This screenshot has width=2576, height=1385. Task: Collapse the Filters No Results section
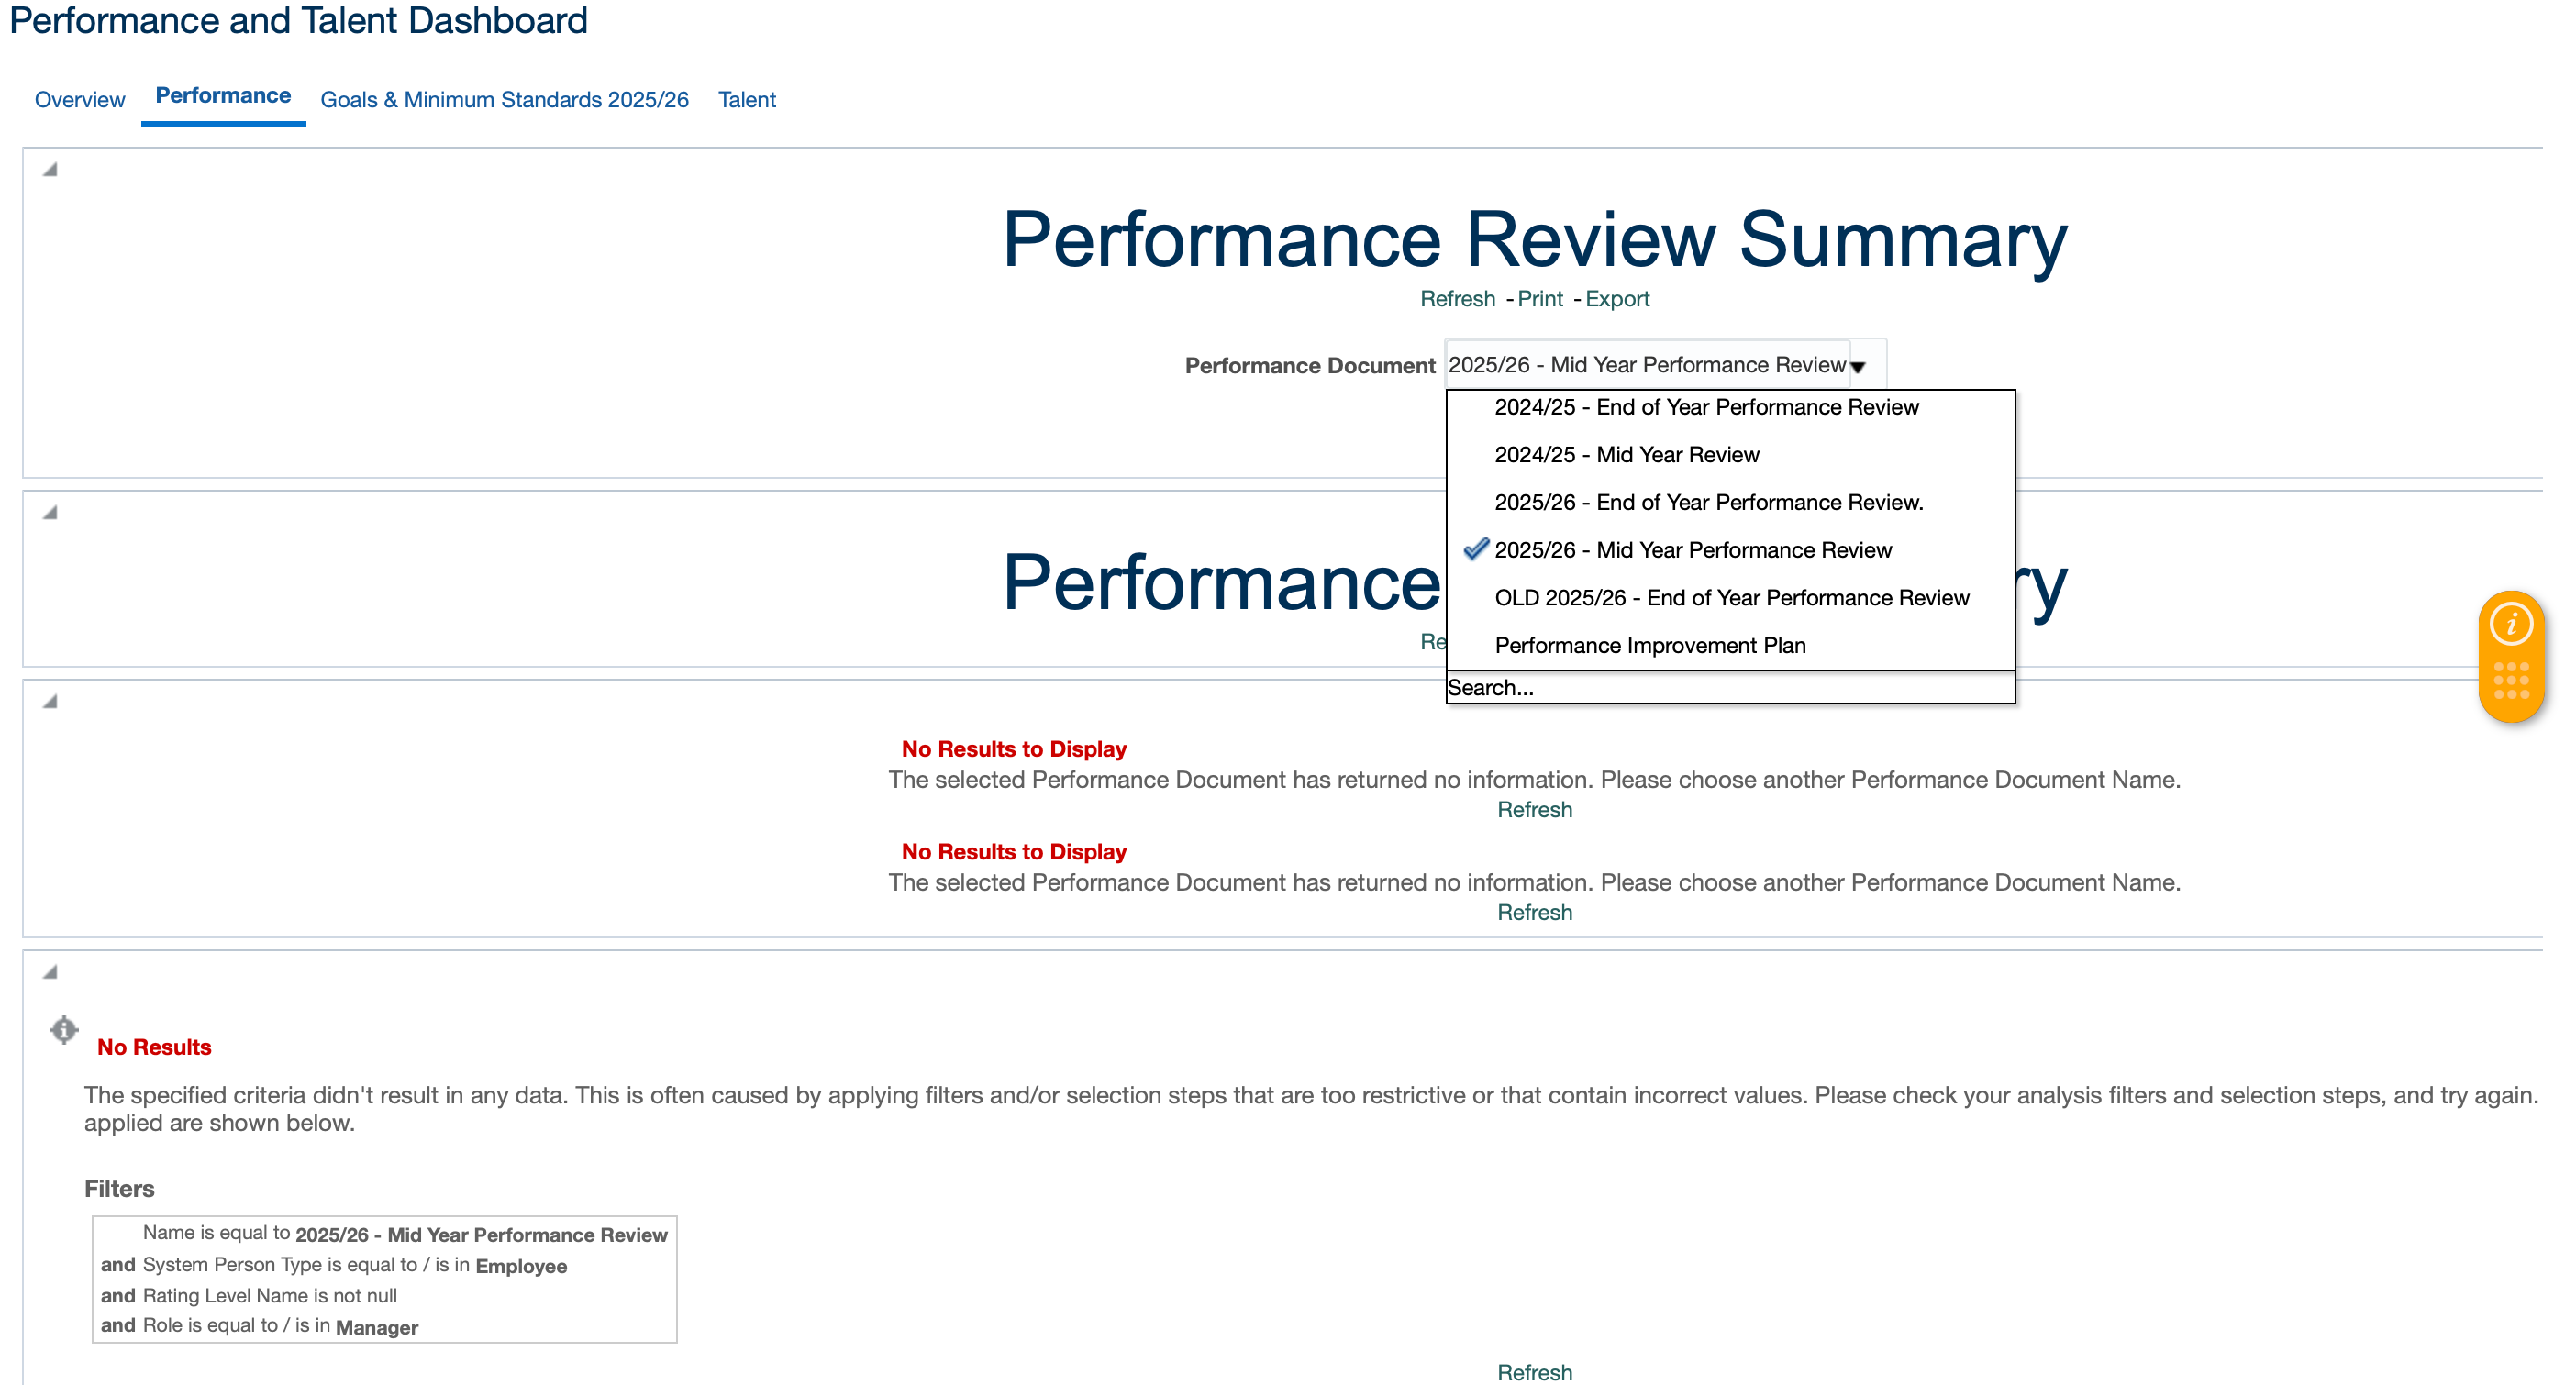tap(50, 972)
